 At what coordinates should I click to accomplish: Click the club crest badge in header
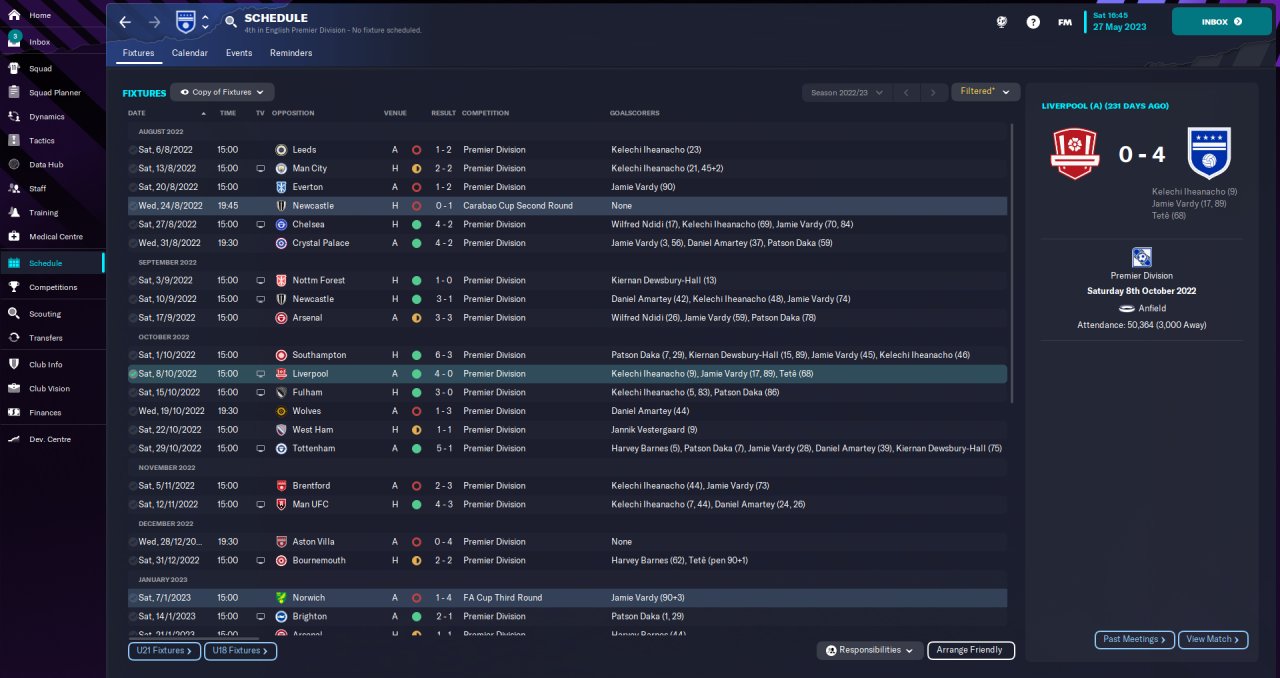click(x=185, y=21)
